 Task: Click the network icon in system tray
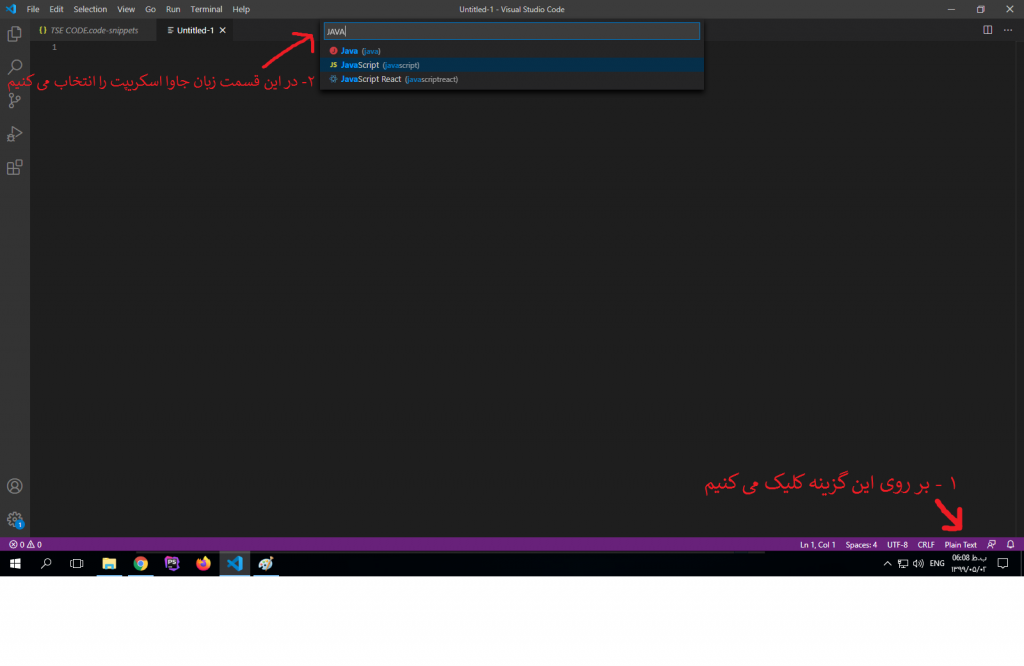pos(903,563)
